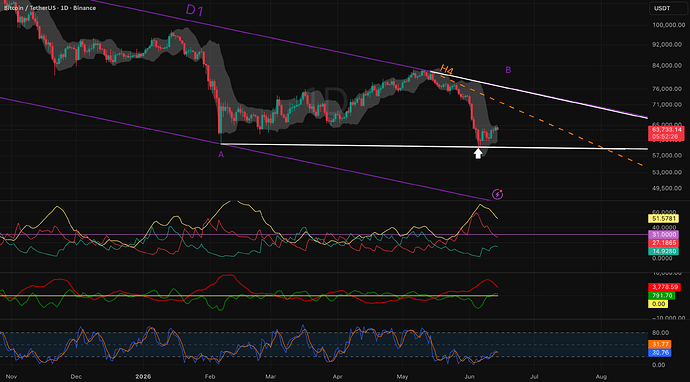This screenshot has width=690, height=382.
Task: Click the 71,000.00 price axis label
Action: (x=668, y=104)
